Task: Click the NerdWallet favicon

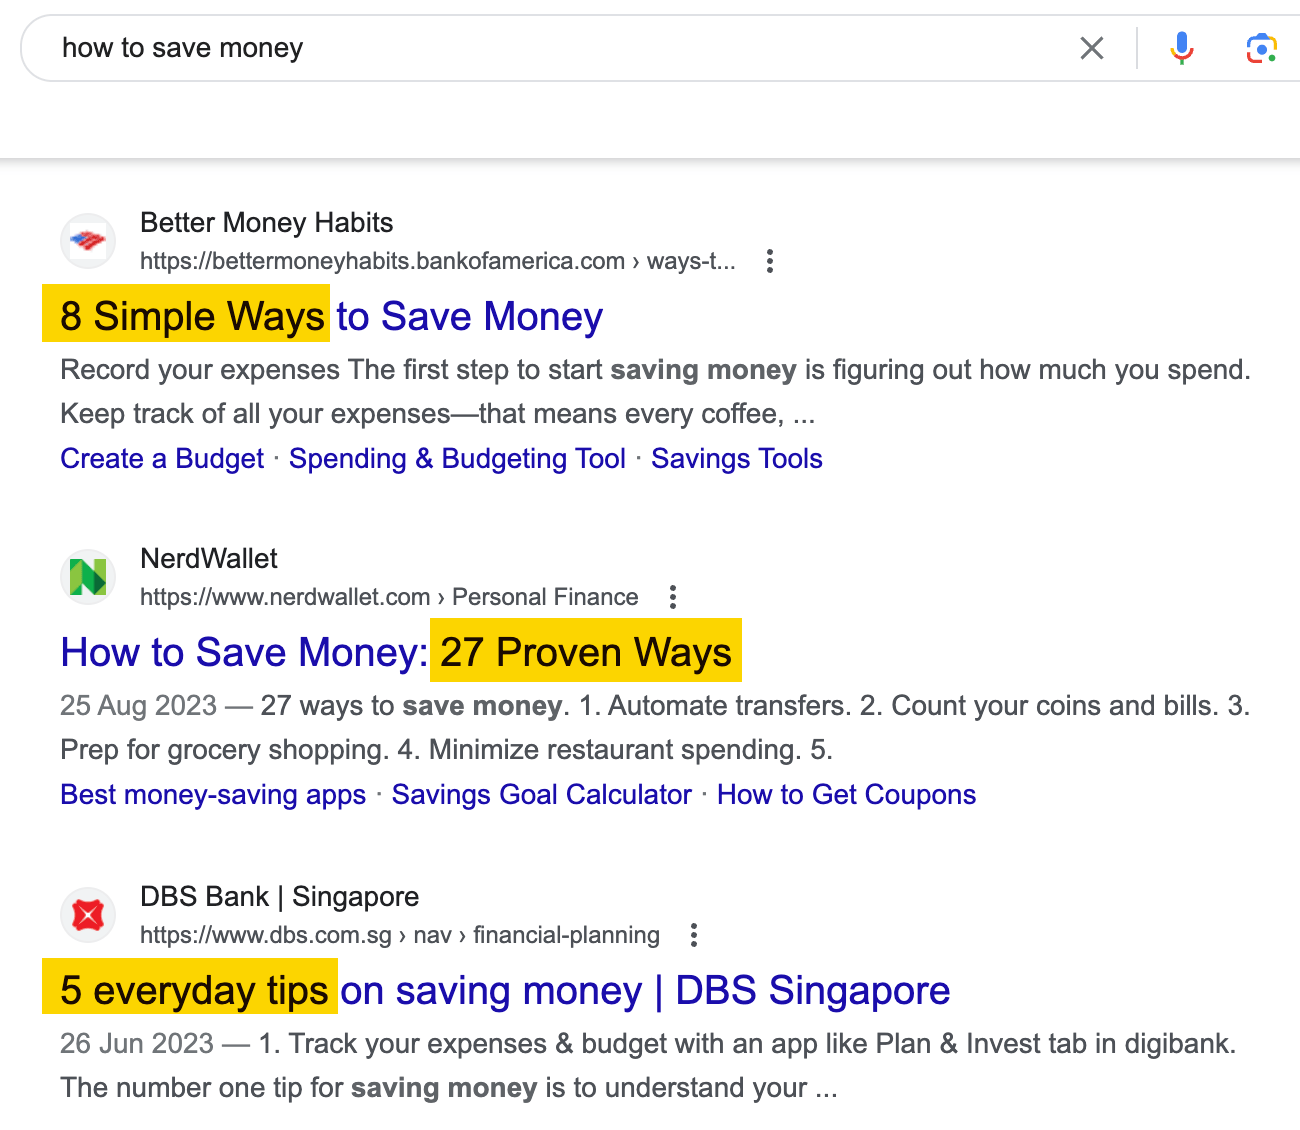Action: pyautogui.click(x=87, y=576)
